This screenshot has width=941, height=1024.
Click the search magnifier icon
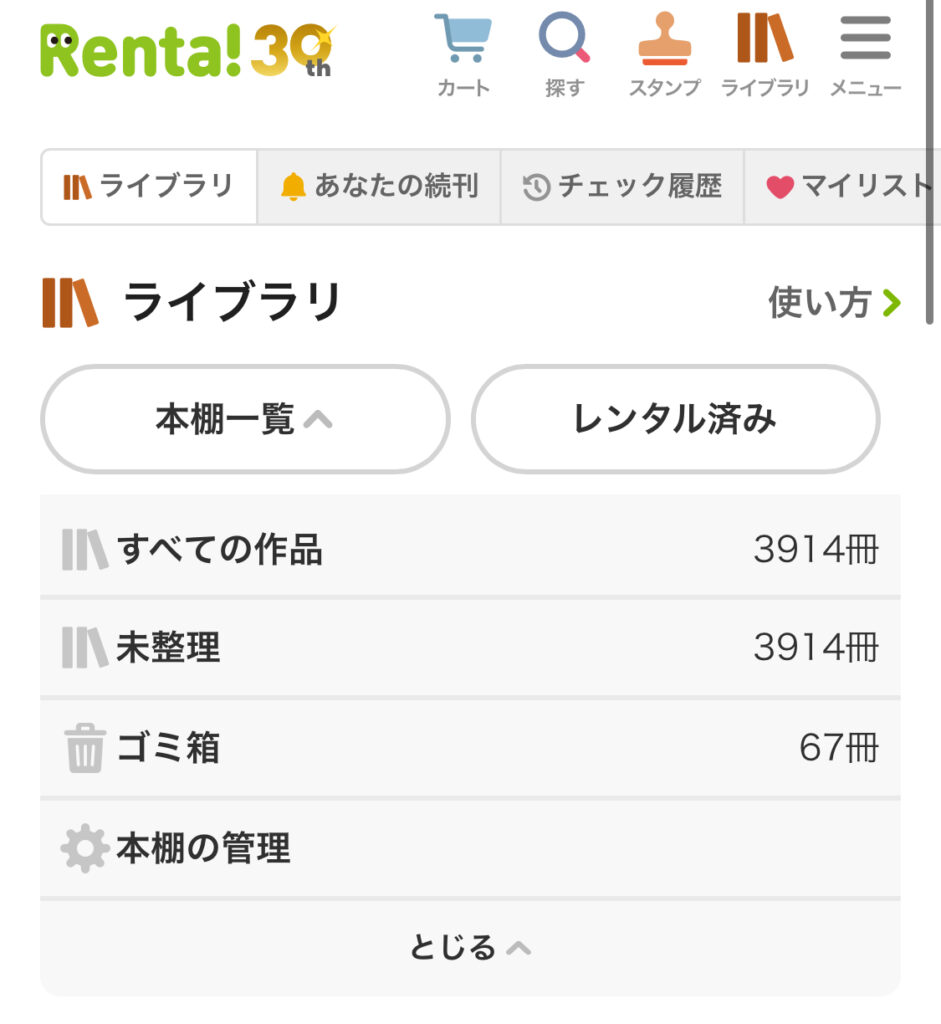pos(564,40)
